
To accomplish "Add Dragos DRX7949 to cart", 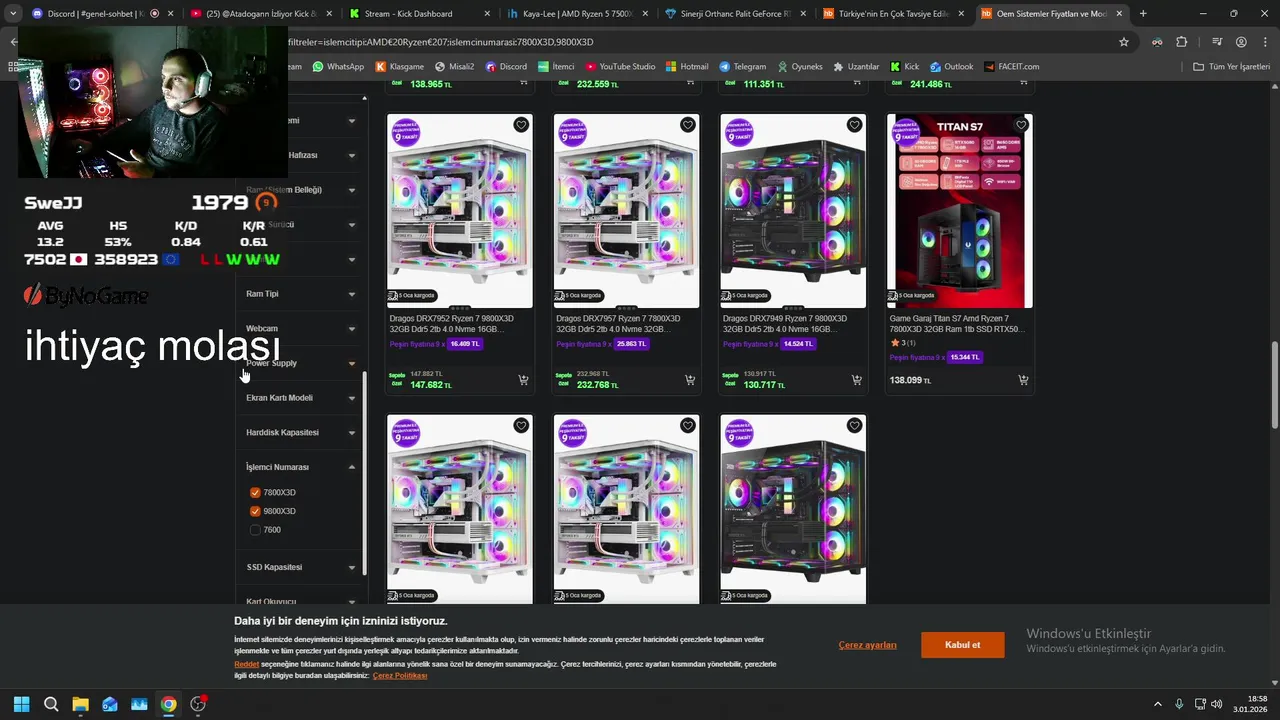I will click(856, 380).
